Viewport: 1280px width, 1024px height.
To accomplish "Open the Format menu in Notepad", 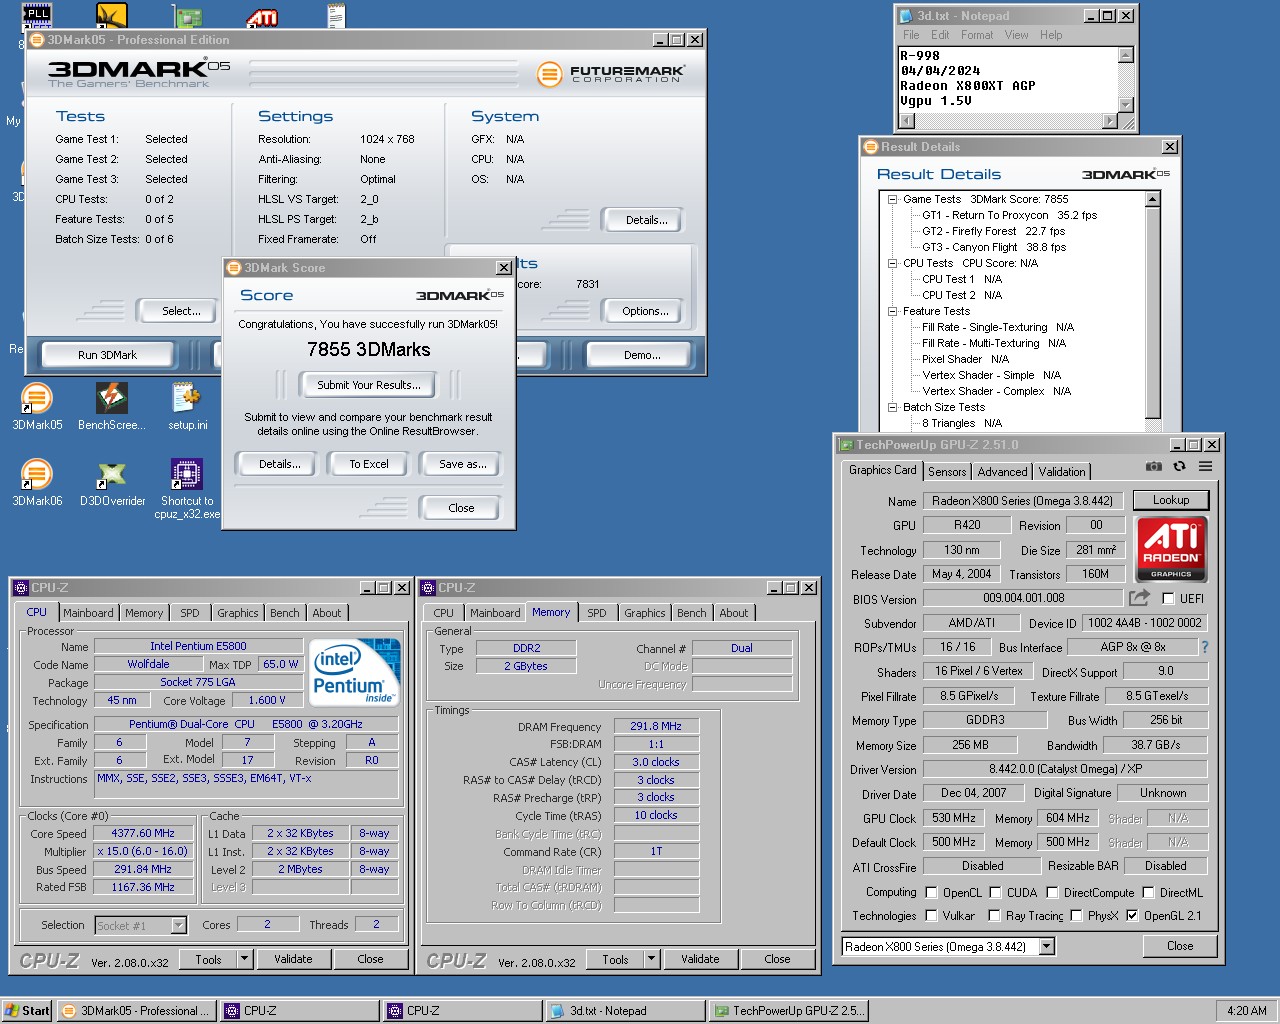I will [x=977, y=35].
